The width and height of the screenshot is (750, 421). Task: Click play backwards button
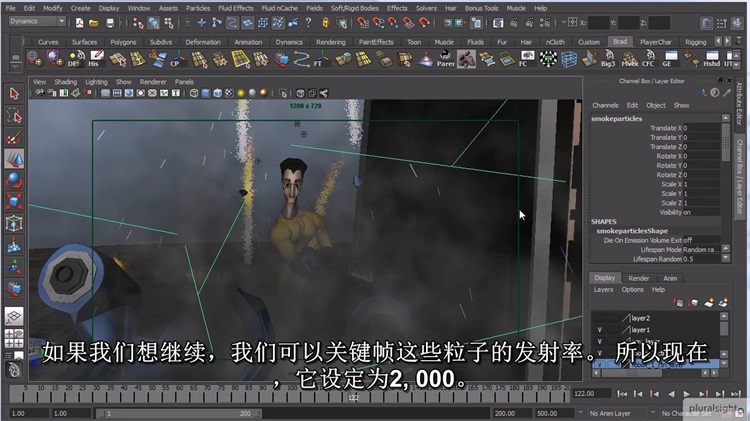tap(671, 394)
